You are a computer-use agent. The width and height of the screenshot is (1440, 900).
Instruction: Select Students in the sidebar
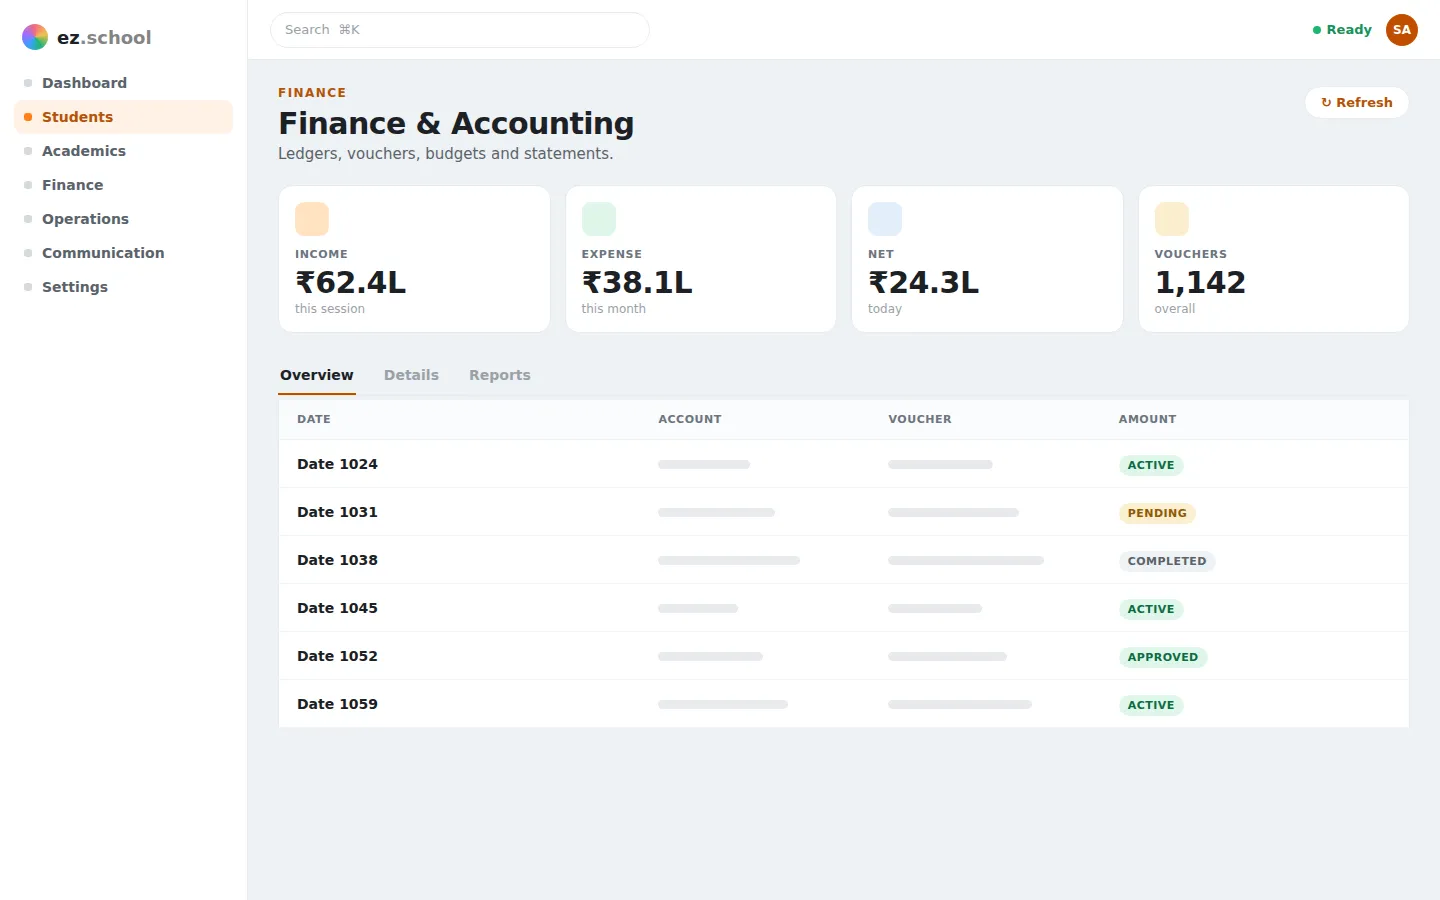[124, 117]
